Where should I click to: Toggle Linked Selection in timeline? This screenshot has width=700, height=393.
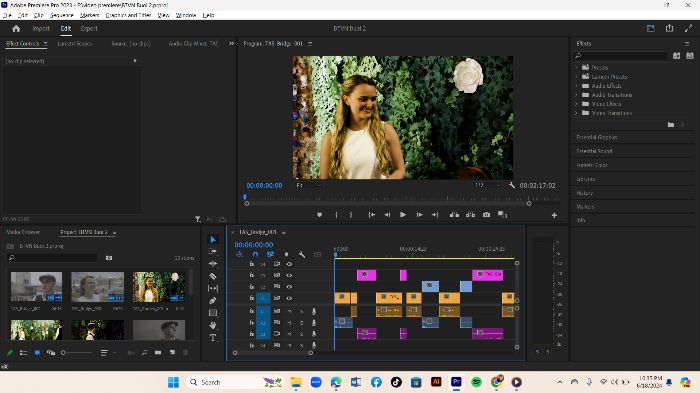[x=270, y=254]
